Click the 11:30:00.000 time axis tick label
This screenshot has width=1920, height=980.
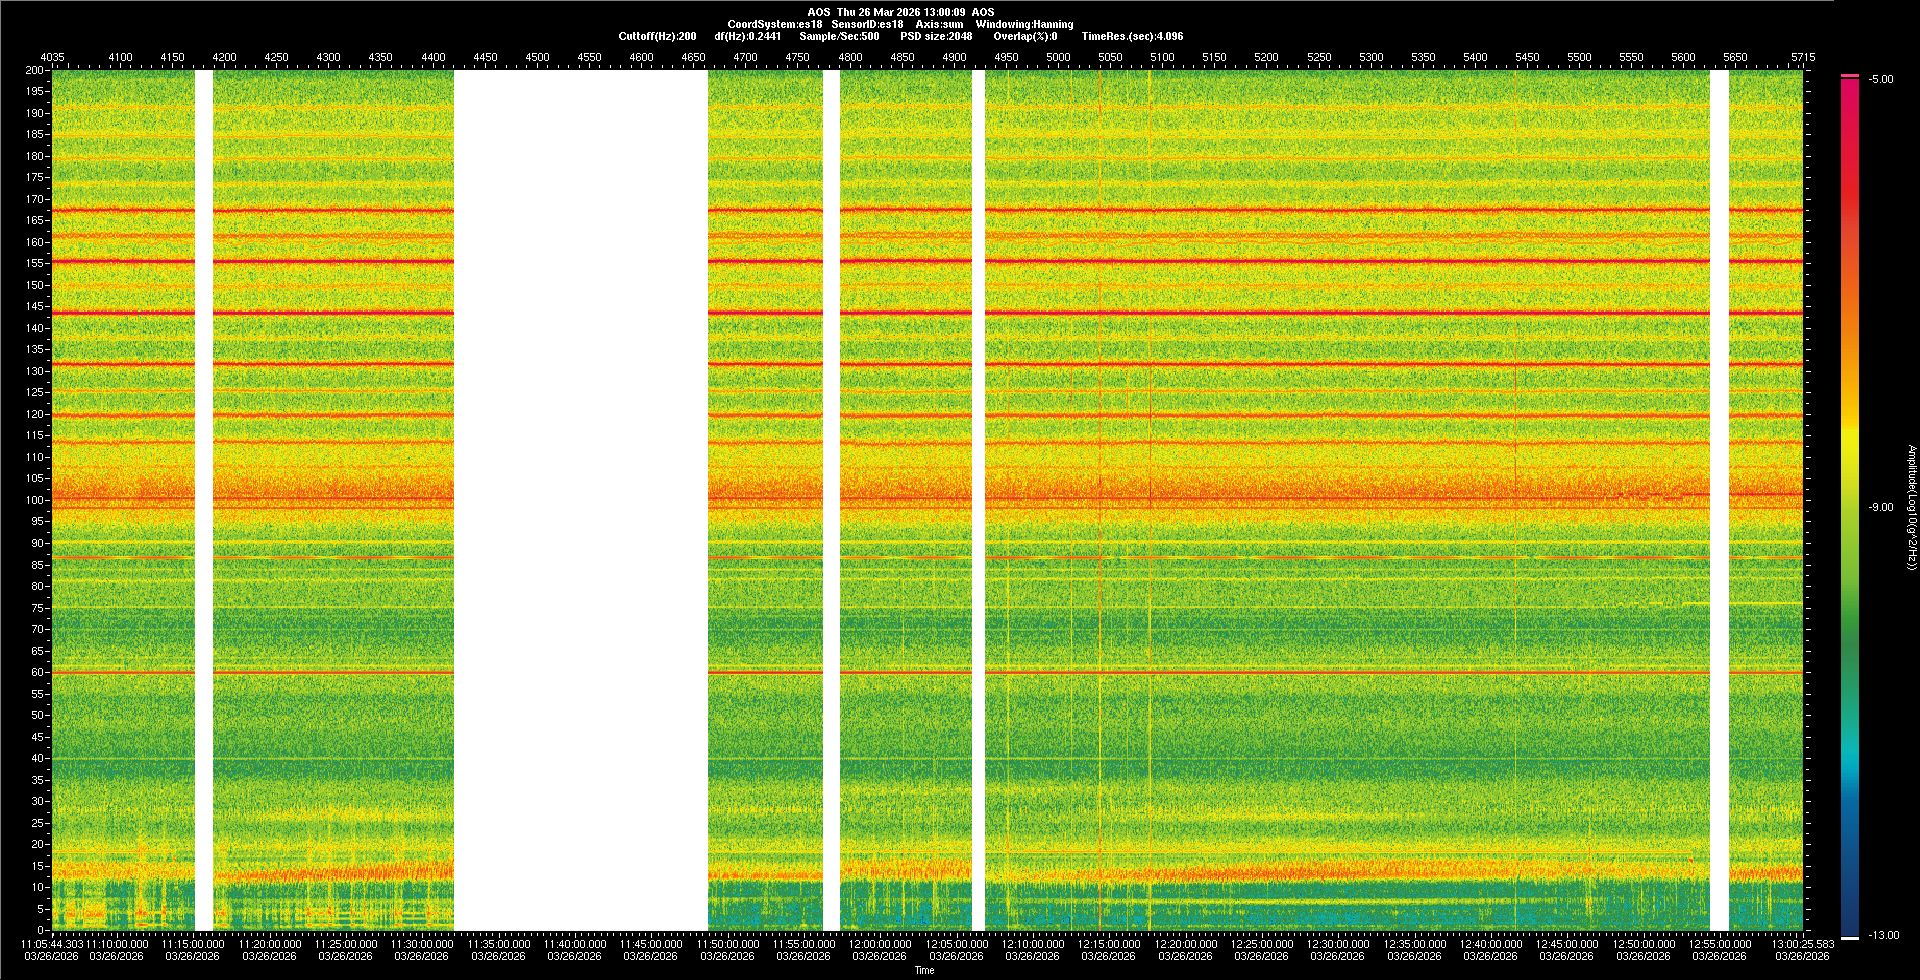(x=422, y=944)
